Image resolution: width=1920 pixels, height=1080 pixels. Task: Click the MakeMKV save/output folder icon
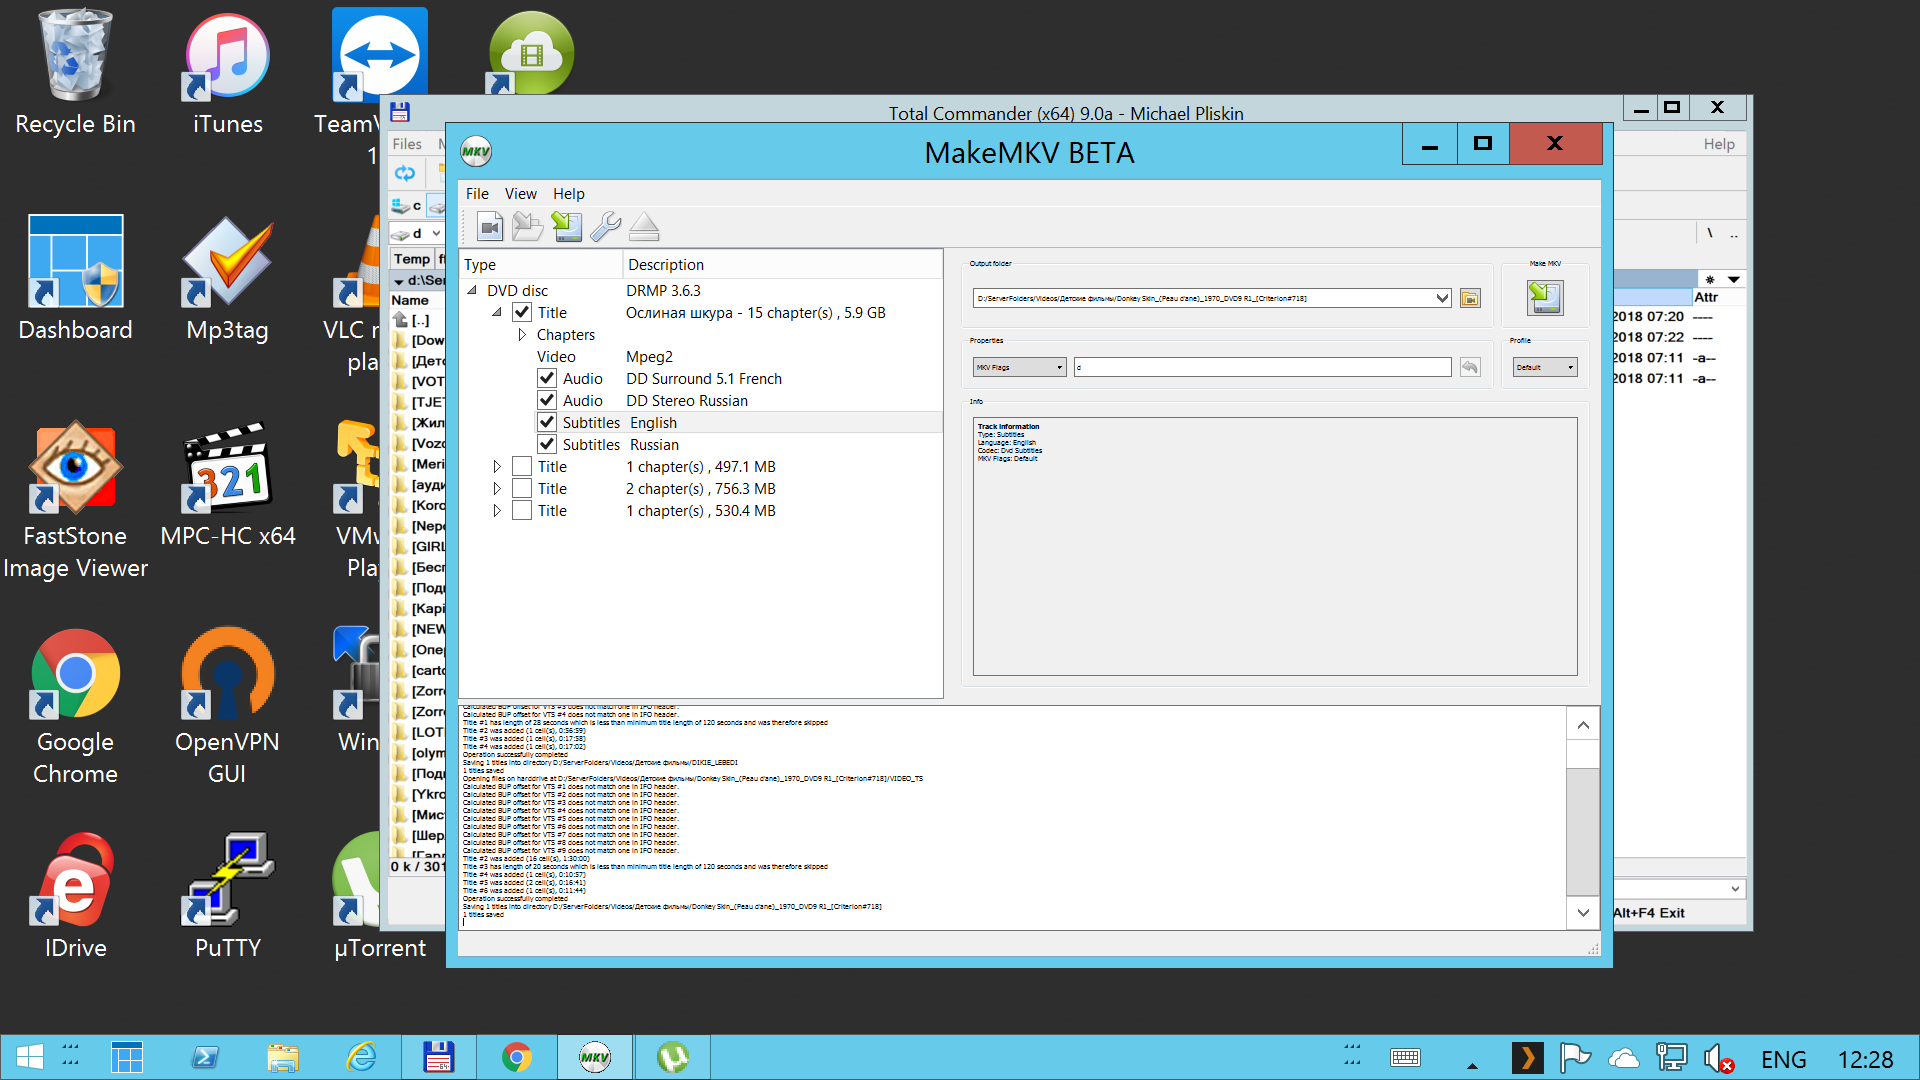click(1472, 298)
